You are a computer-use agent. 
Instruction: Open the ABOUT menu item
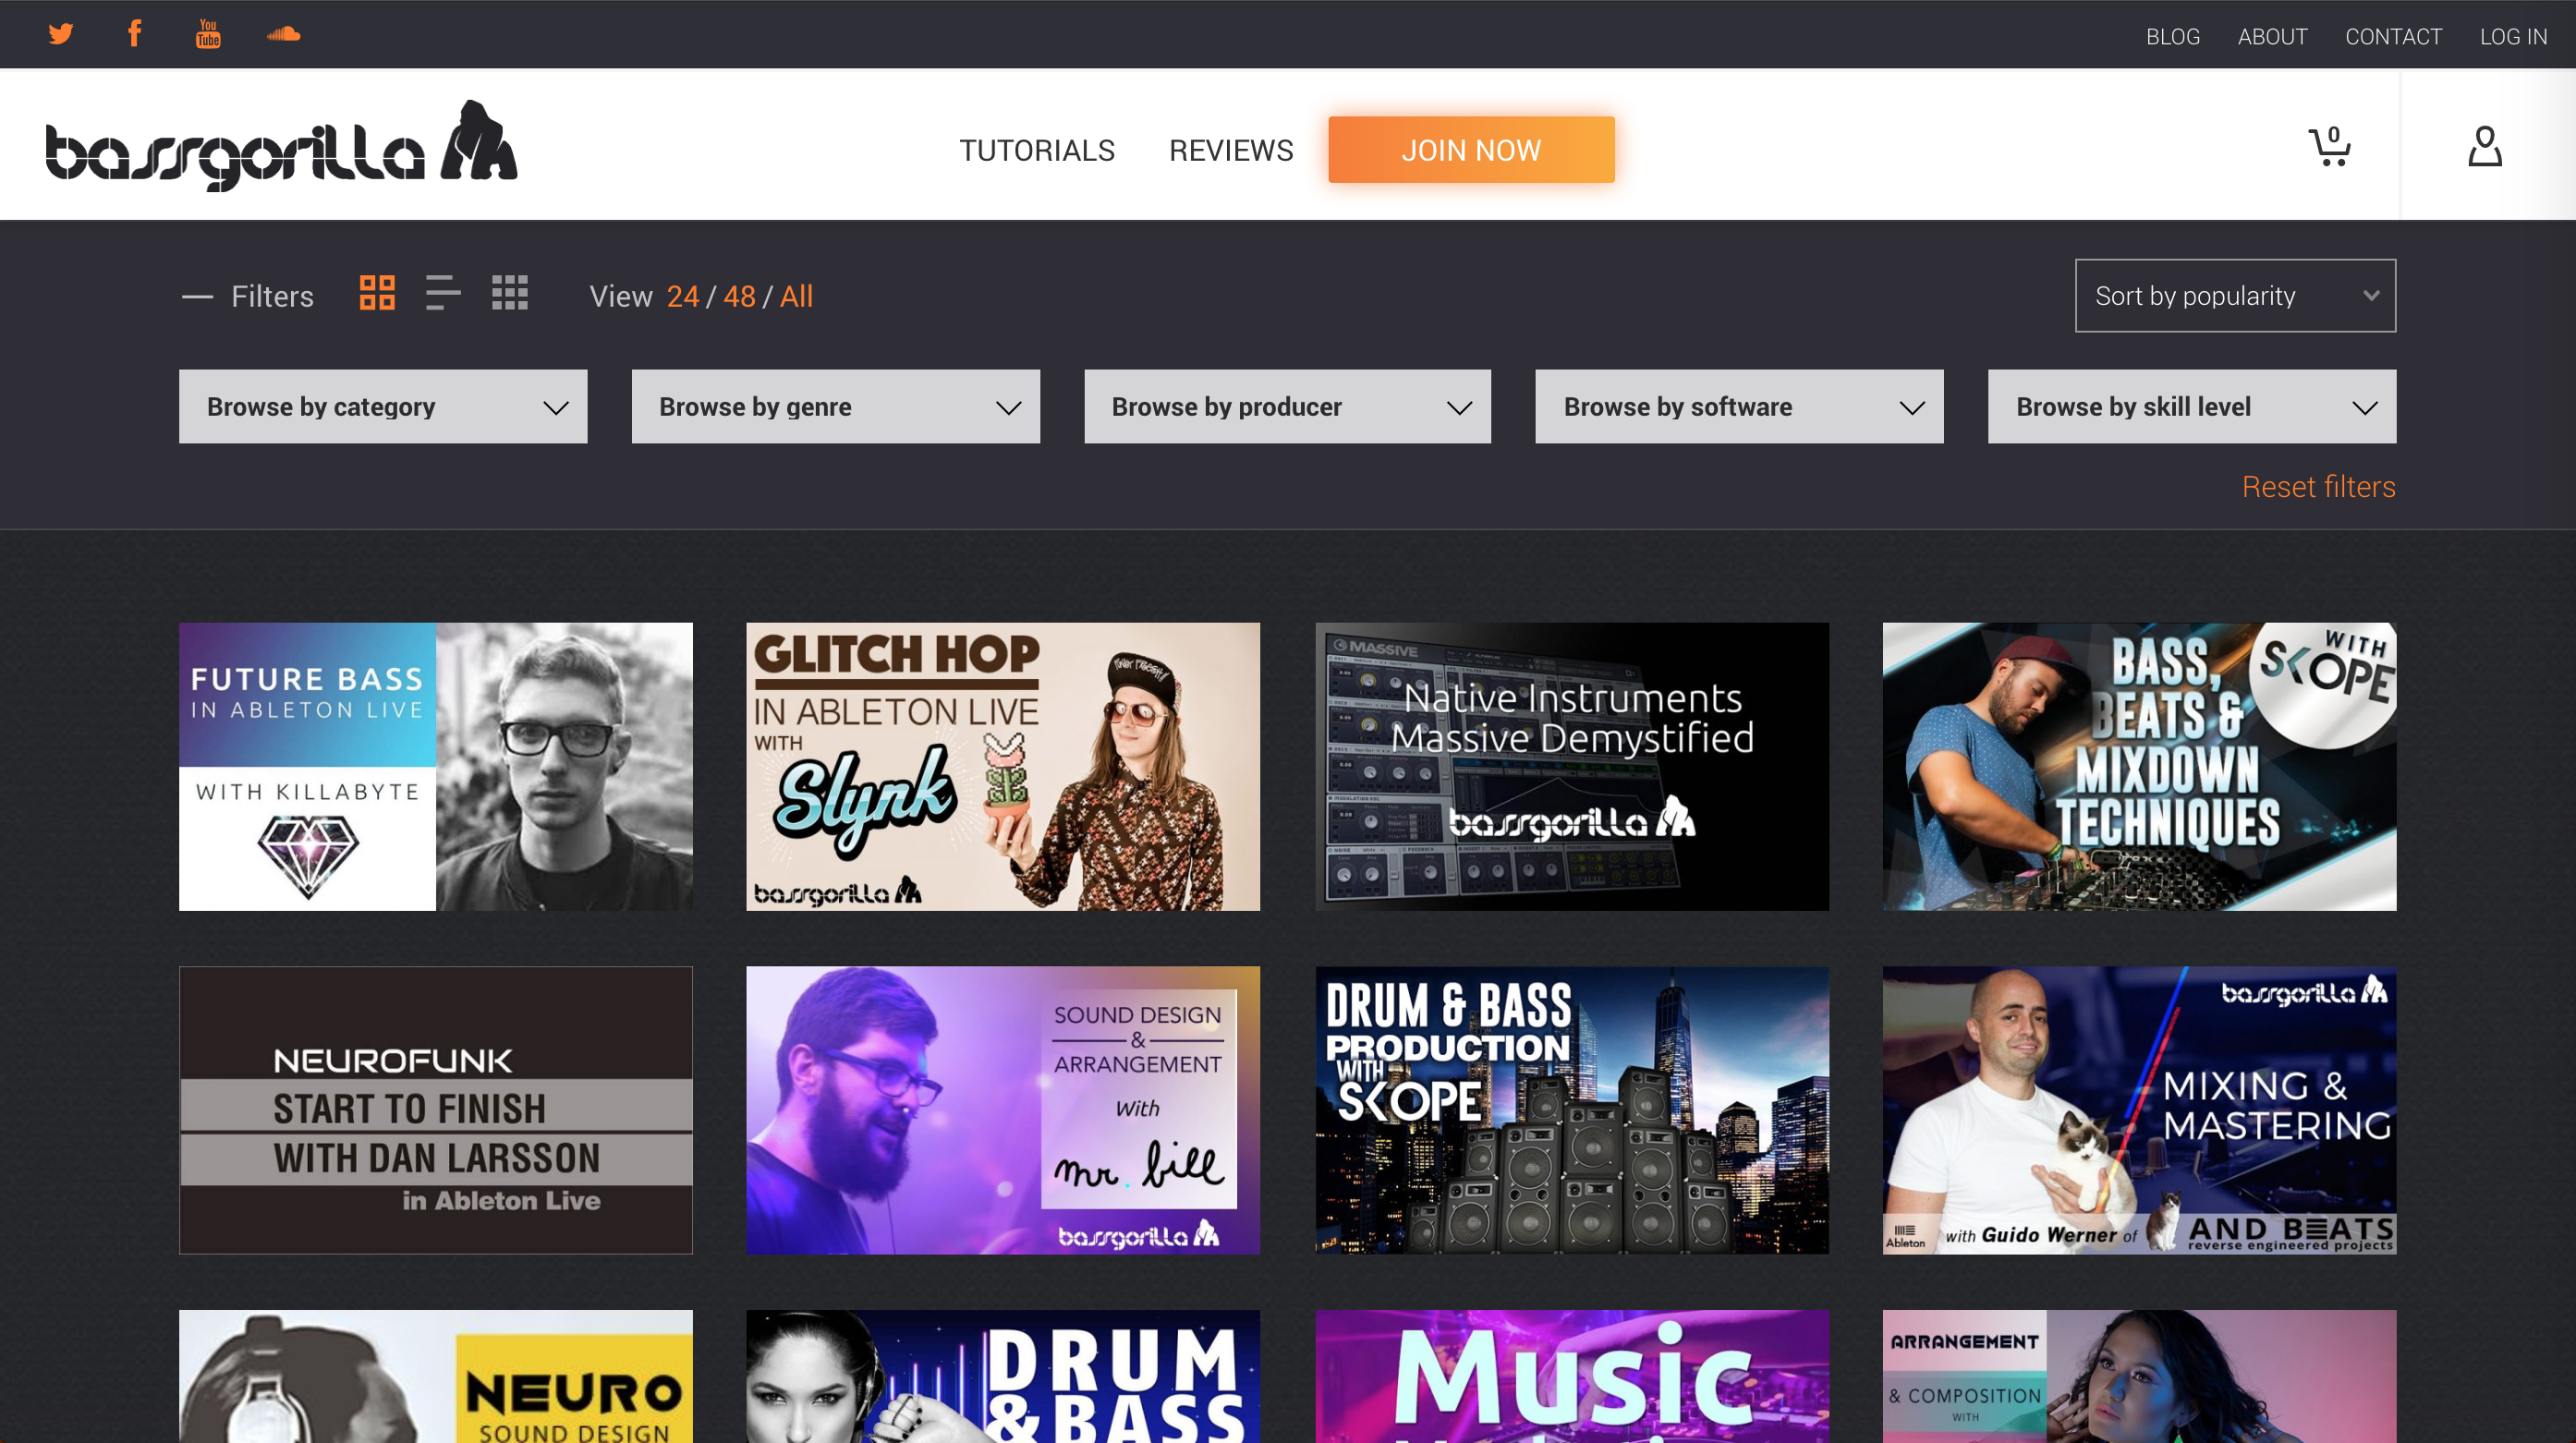point(2272,36)
